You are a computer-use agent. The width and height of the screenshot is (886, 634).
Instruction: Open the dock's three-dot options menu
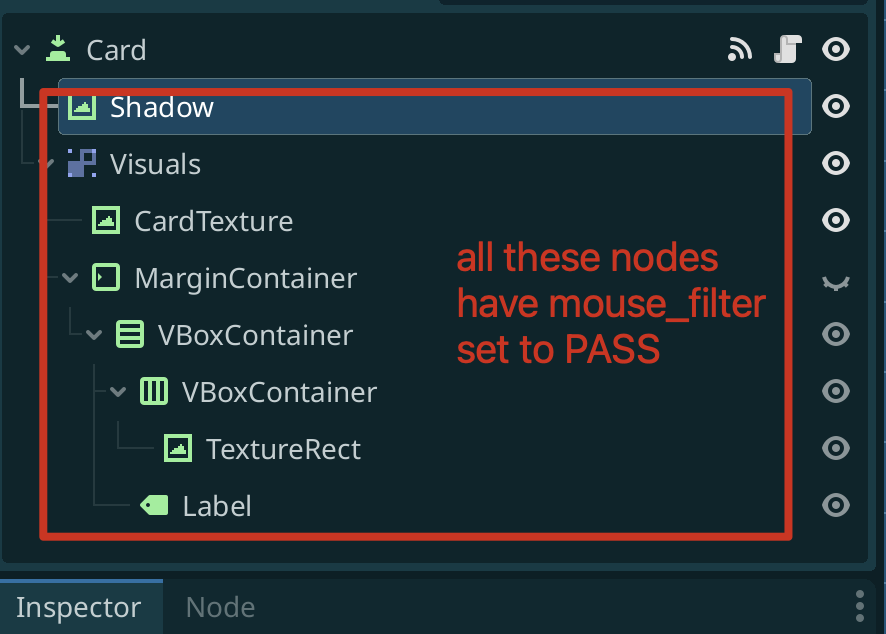point(859,606)
